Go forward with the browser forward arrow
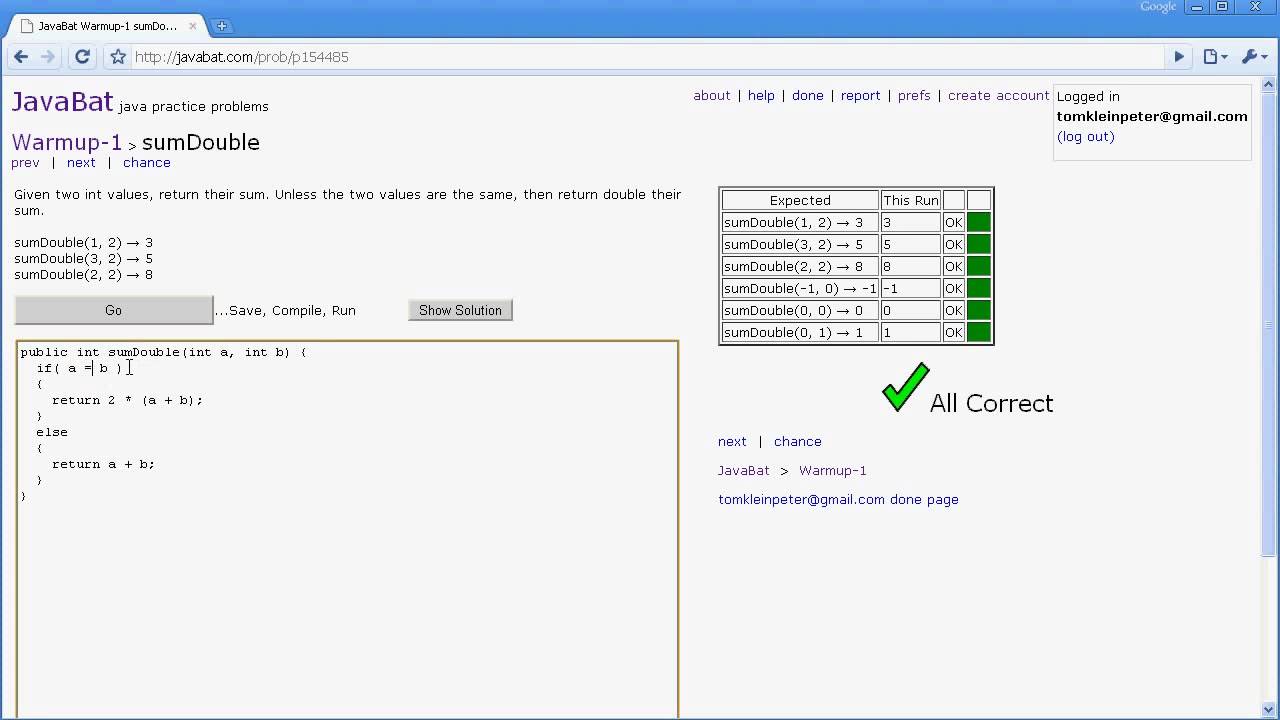Image resolution: width=1280 pixels, height=720 pixels. click(x=48, y=57)
